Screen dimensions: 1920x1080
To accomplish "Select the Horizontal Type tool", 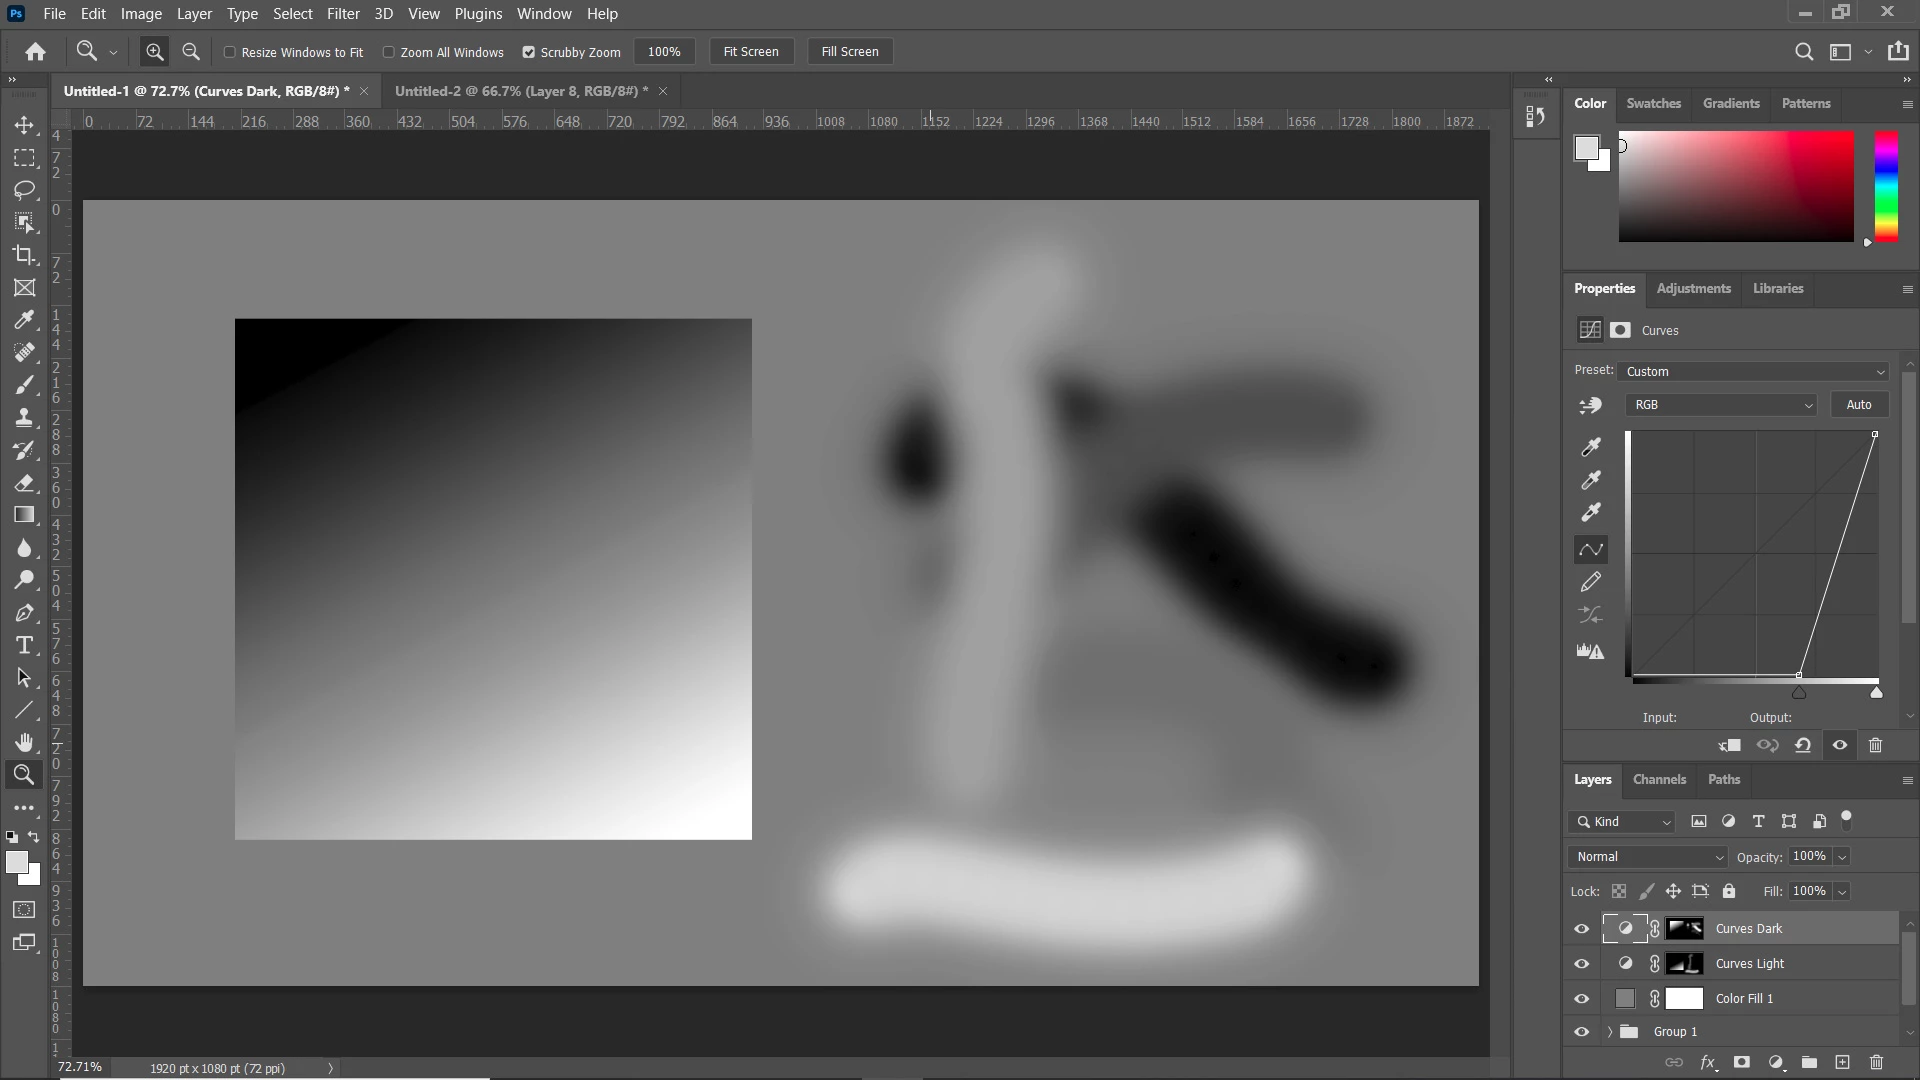I will coord(25,645).
